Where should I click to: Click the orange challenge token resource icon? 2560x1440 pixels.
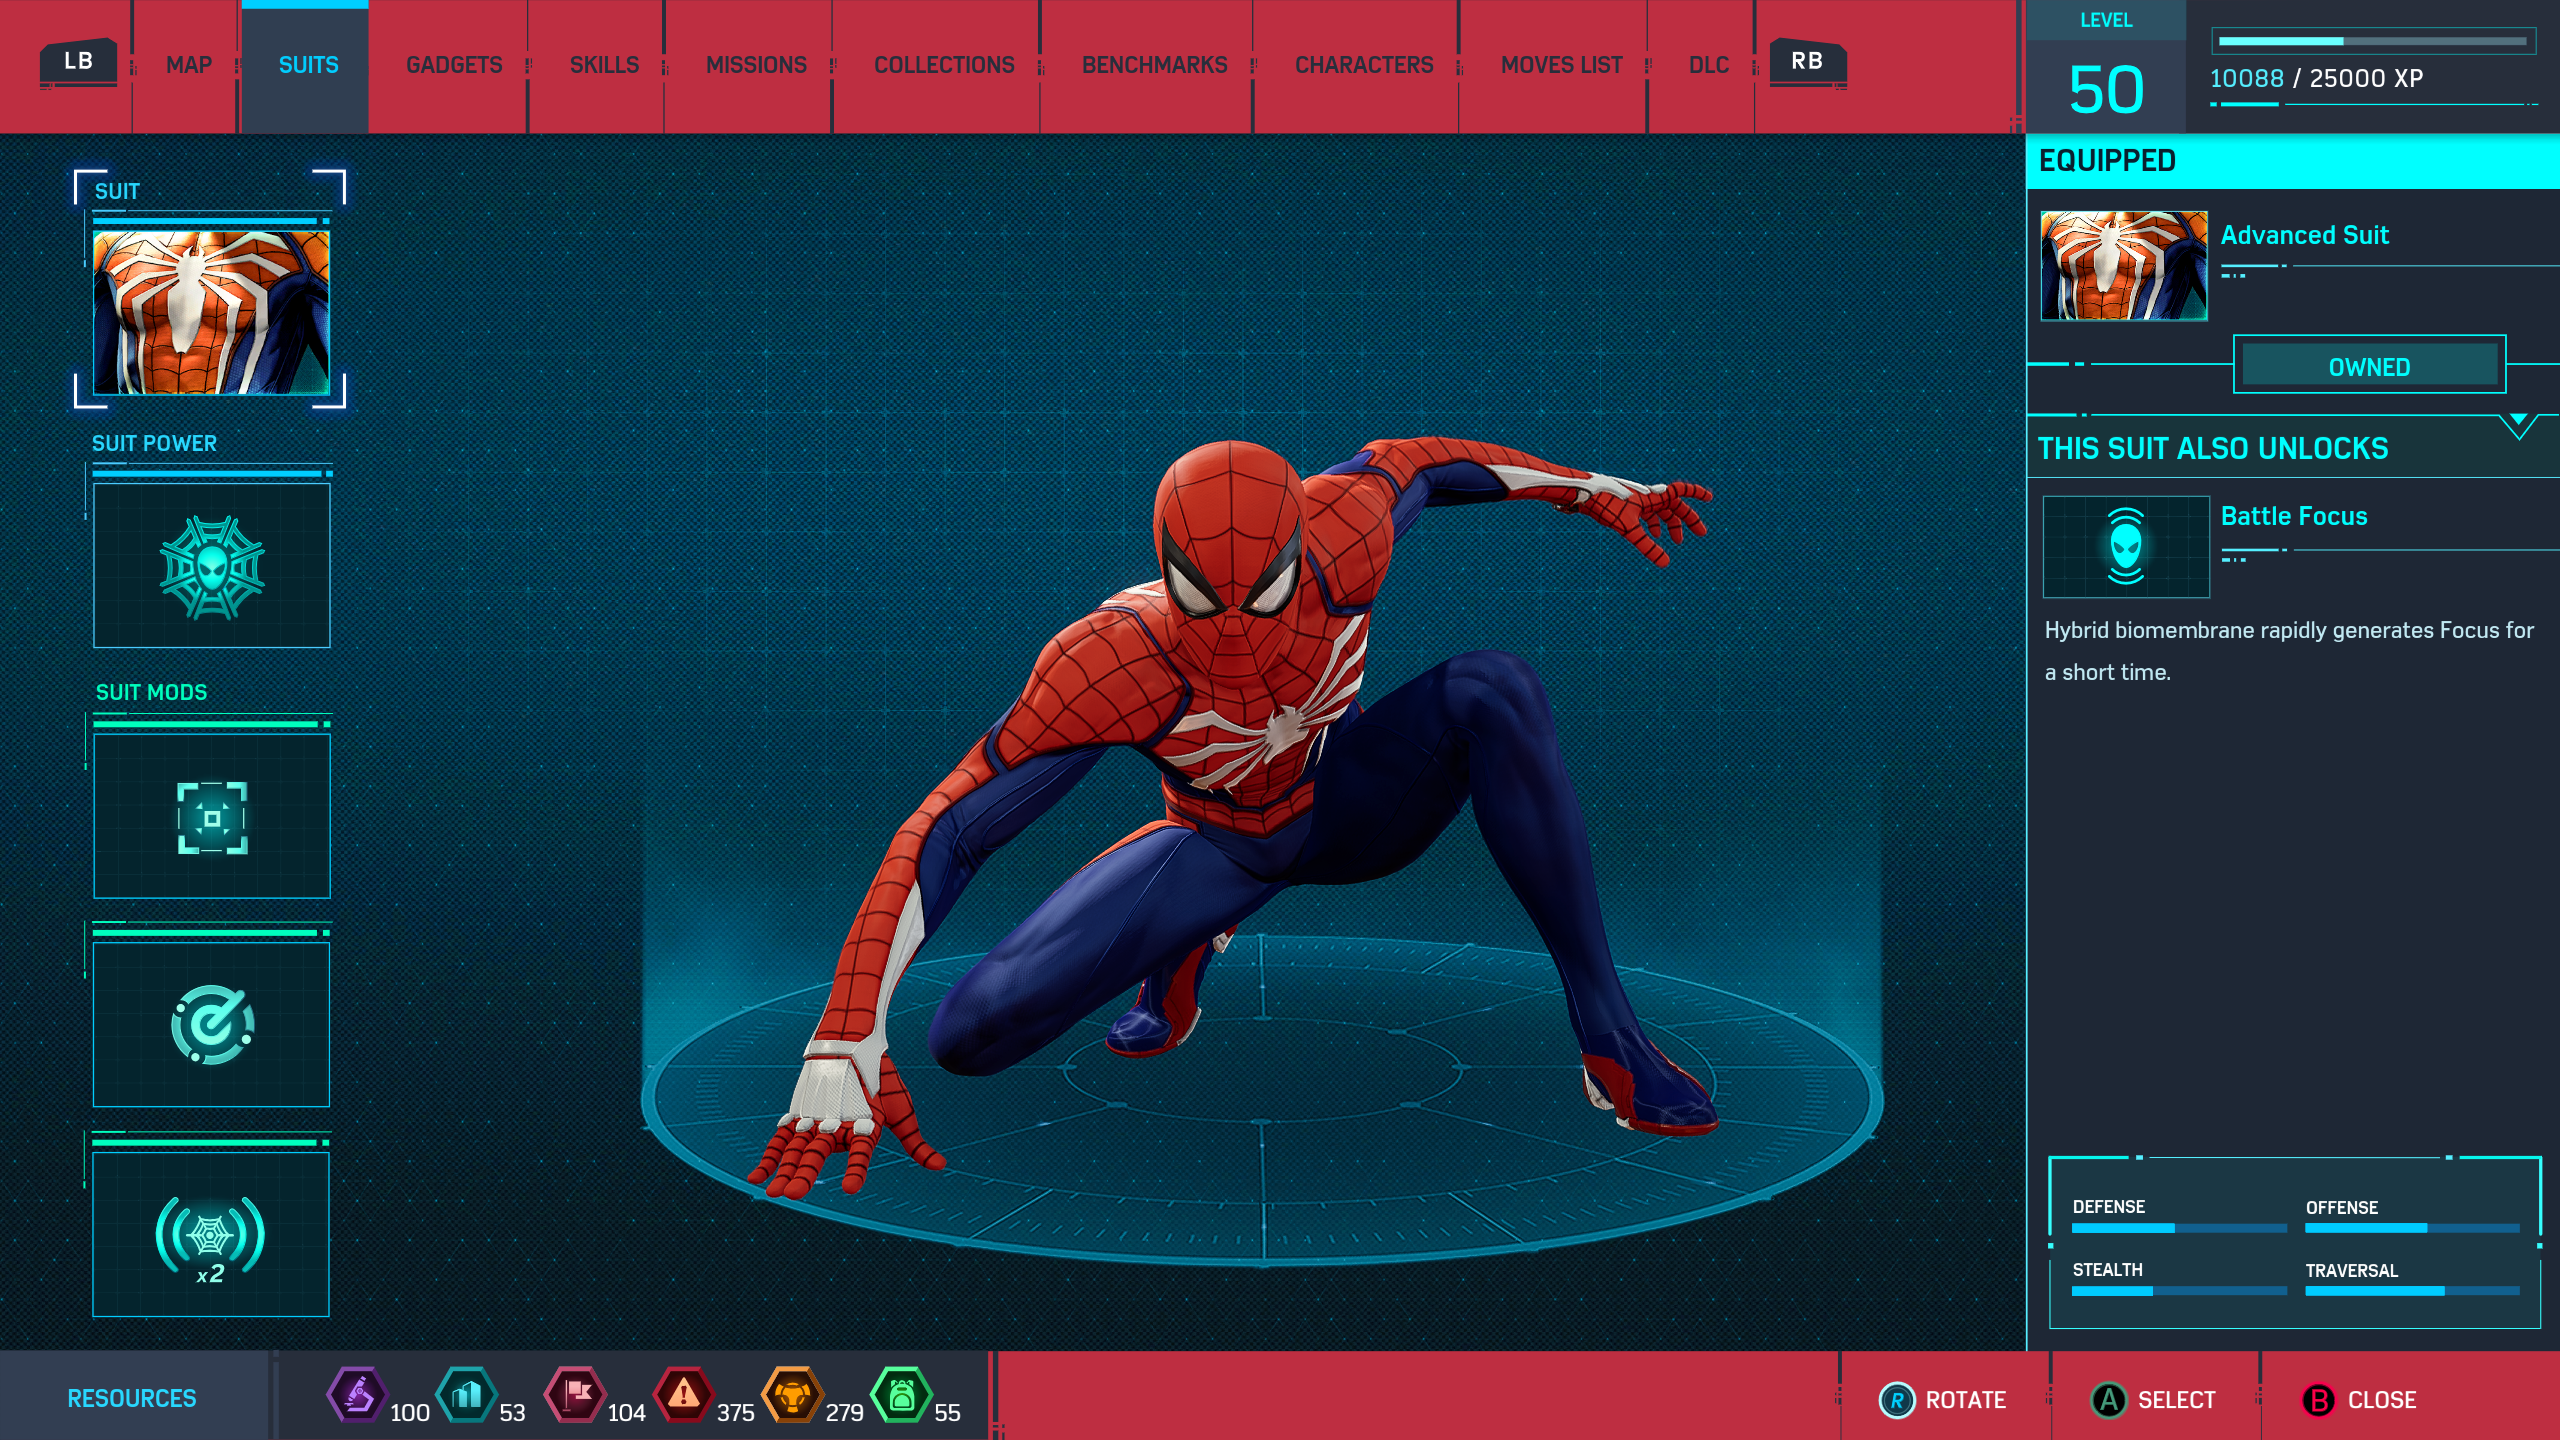(792, 1394)
